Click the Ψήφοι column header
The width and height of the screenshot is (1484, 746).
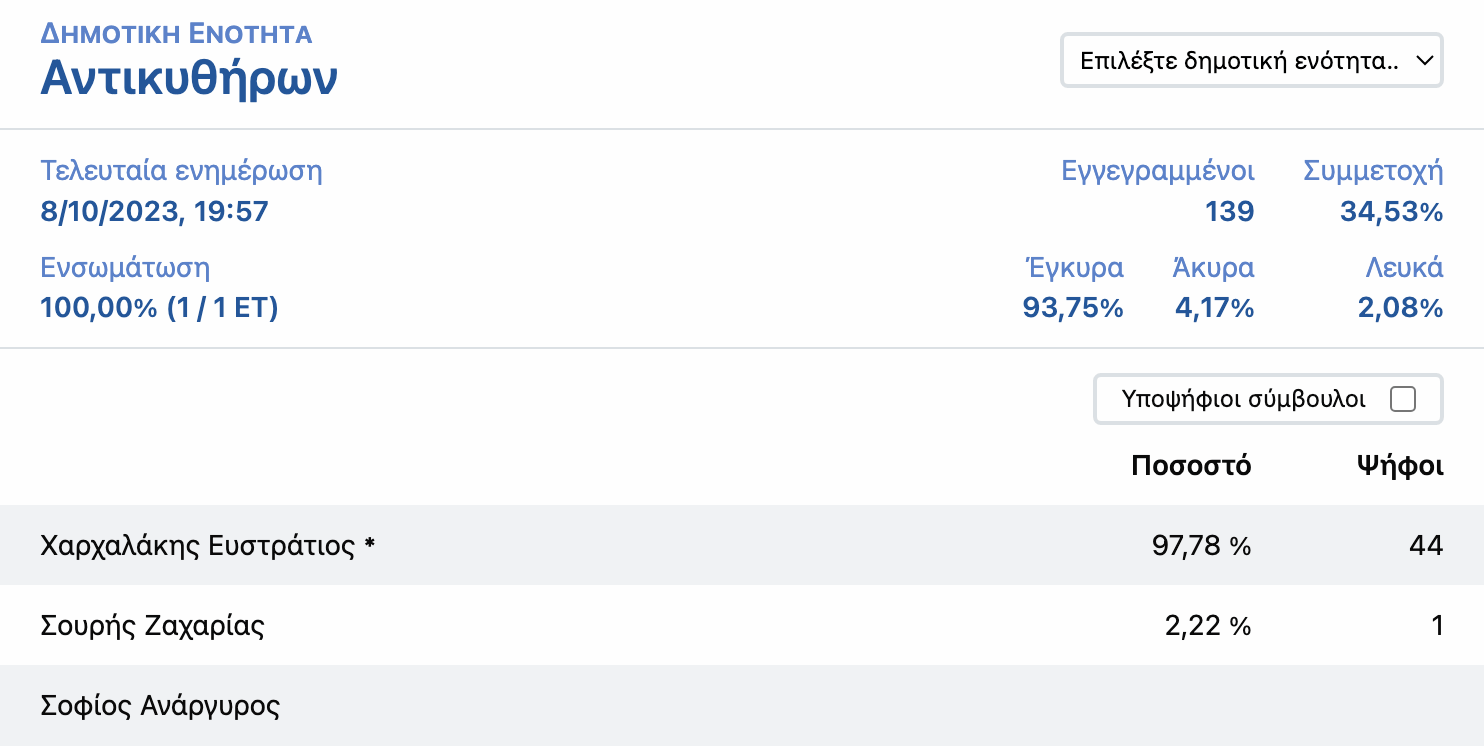1399,466
